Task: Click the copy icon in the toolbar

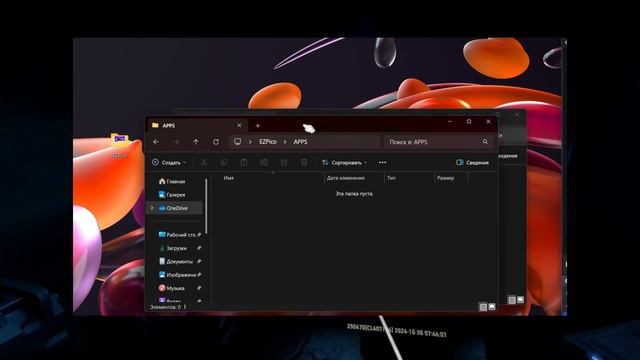Action: point(224,162)
